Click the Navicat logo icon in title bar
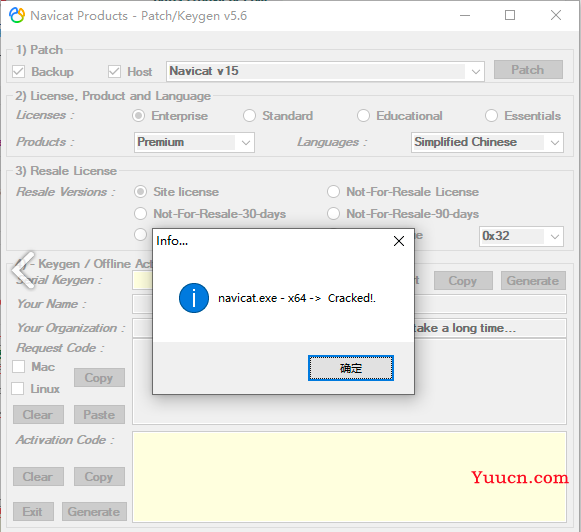 coord(17,16)
